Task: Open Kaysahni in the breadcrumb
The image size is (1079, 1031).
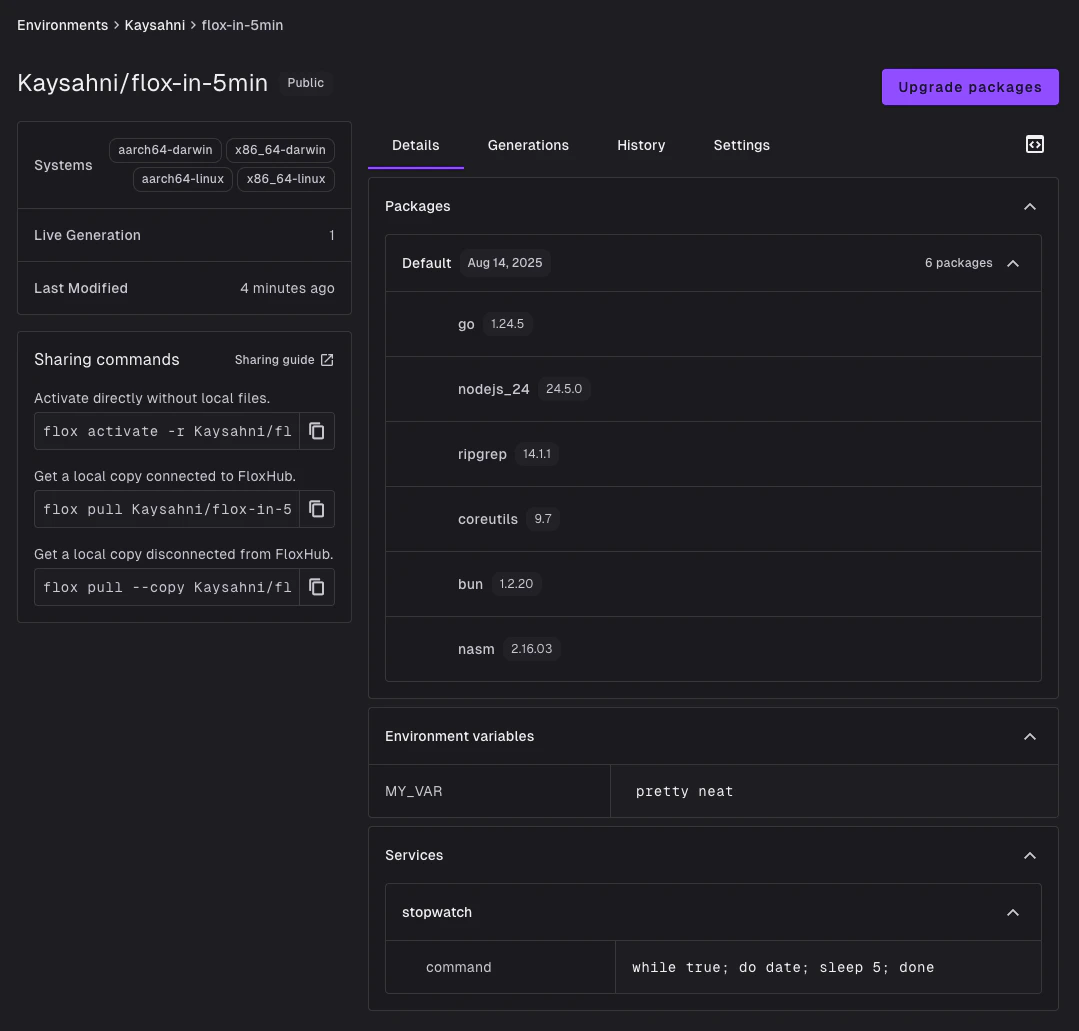Action: [x=155, y=25]
